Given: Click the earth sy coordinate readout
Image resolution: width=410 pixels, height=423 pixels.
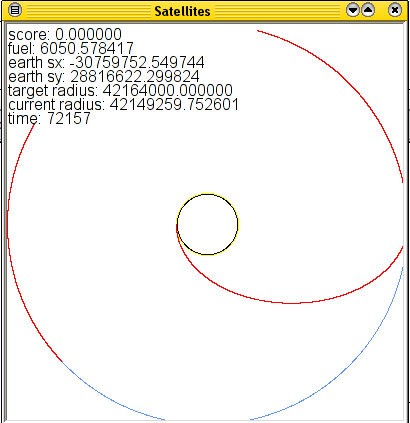Looking at the screenshot, I should point(104,76).
